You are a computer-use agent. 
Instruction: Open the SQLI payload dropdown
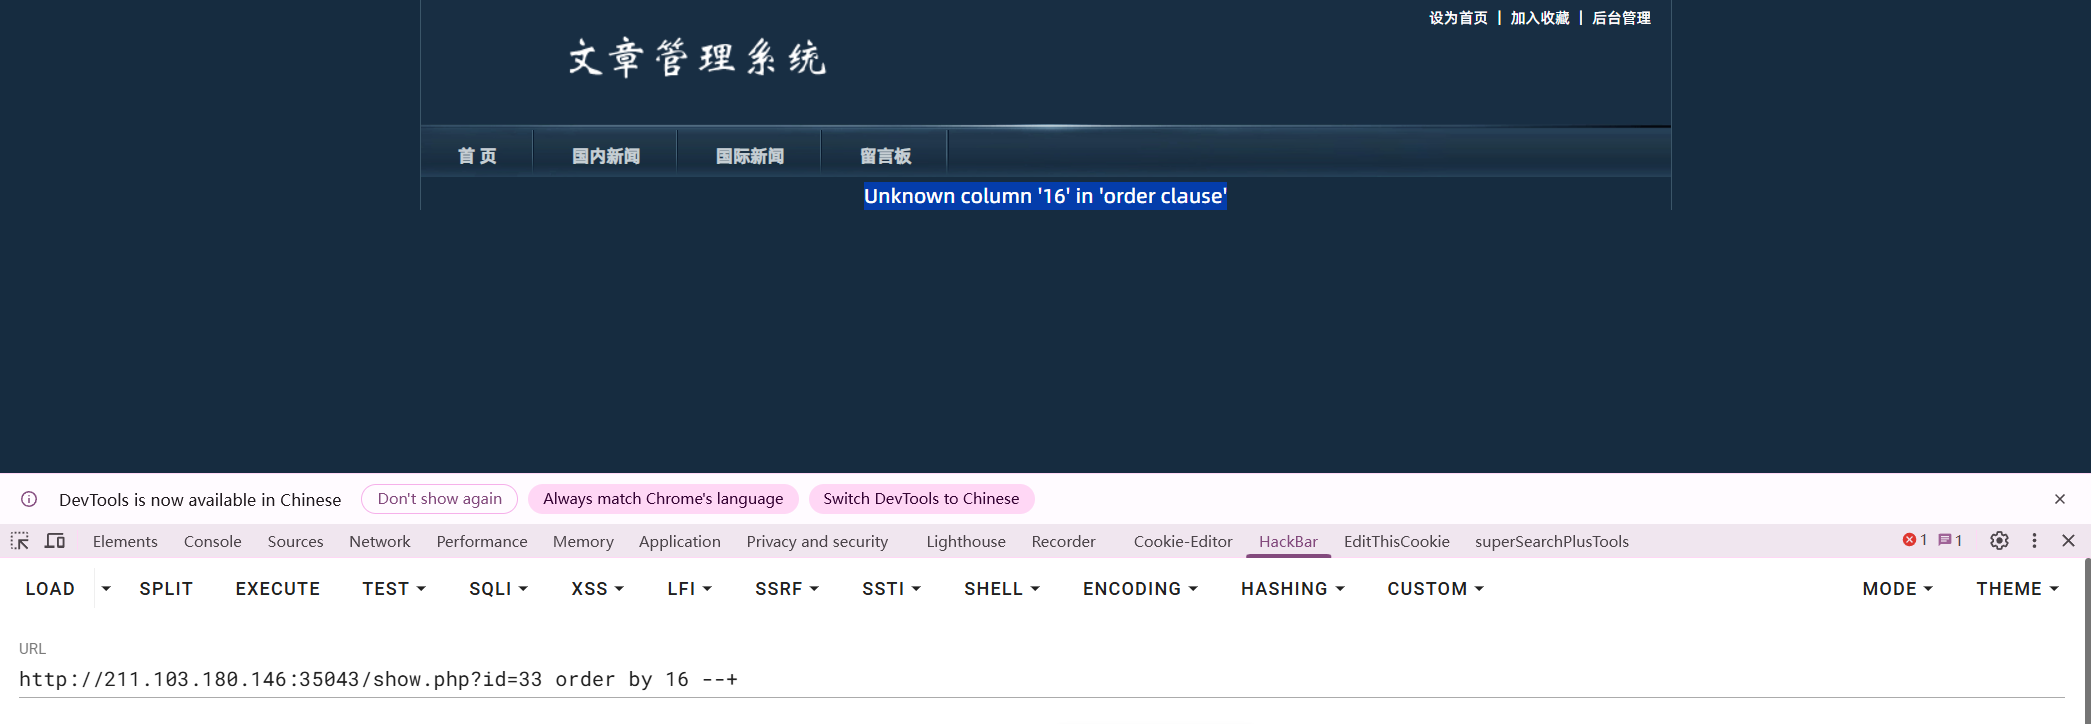coord(498,589)
